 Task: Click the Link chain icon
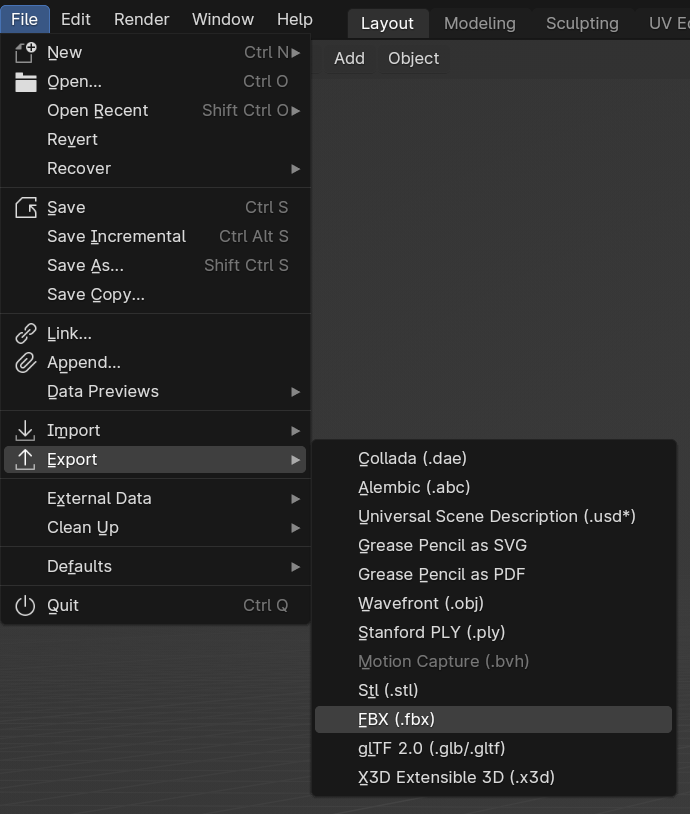(x=25, y=334)
